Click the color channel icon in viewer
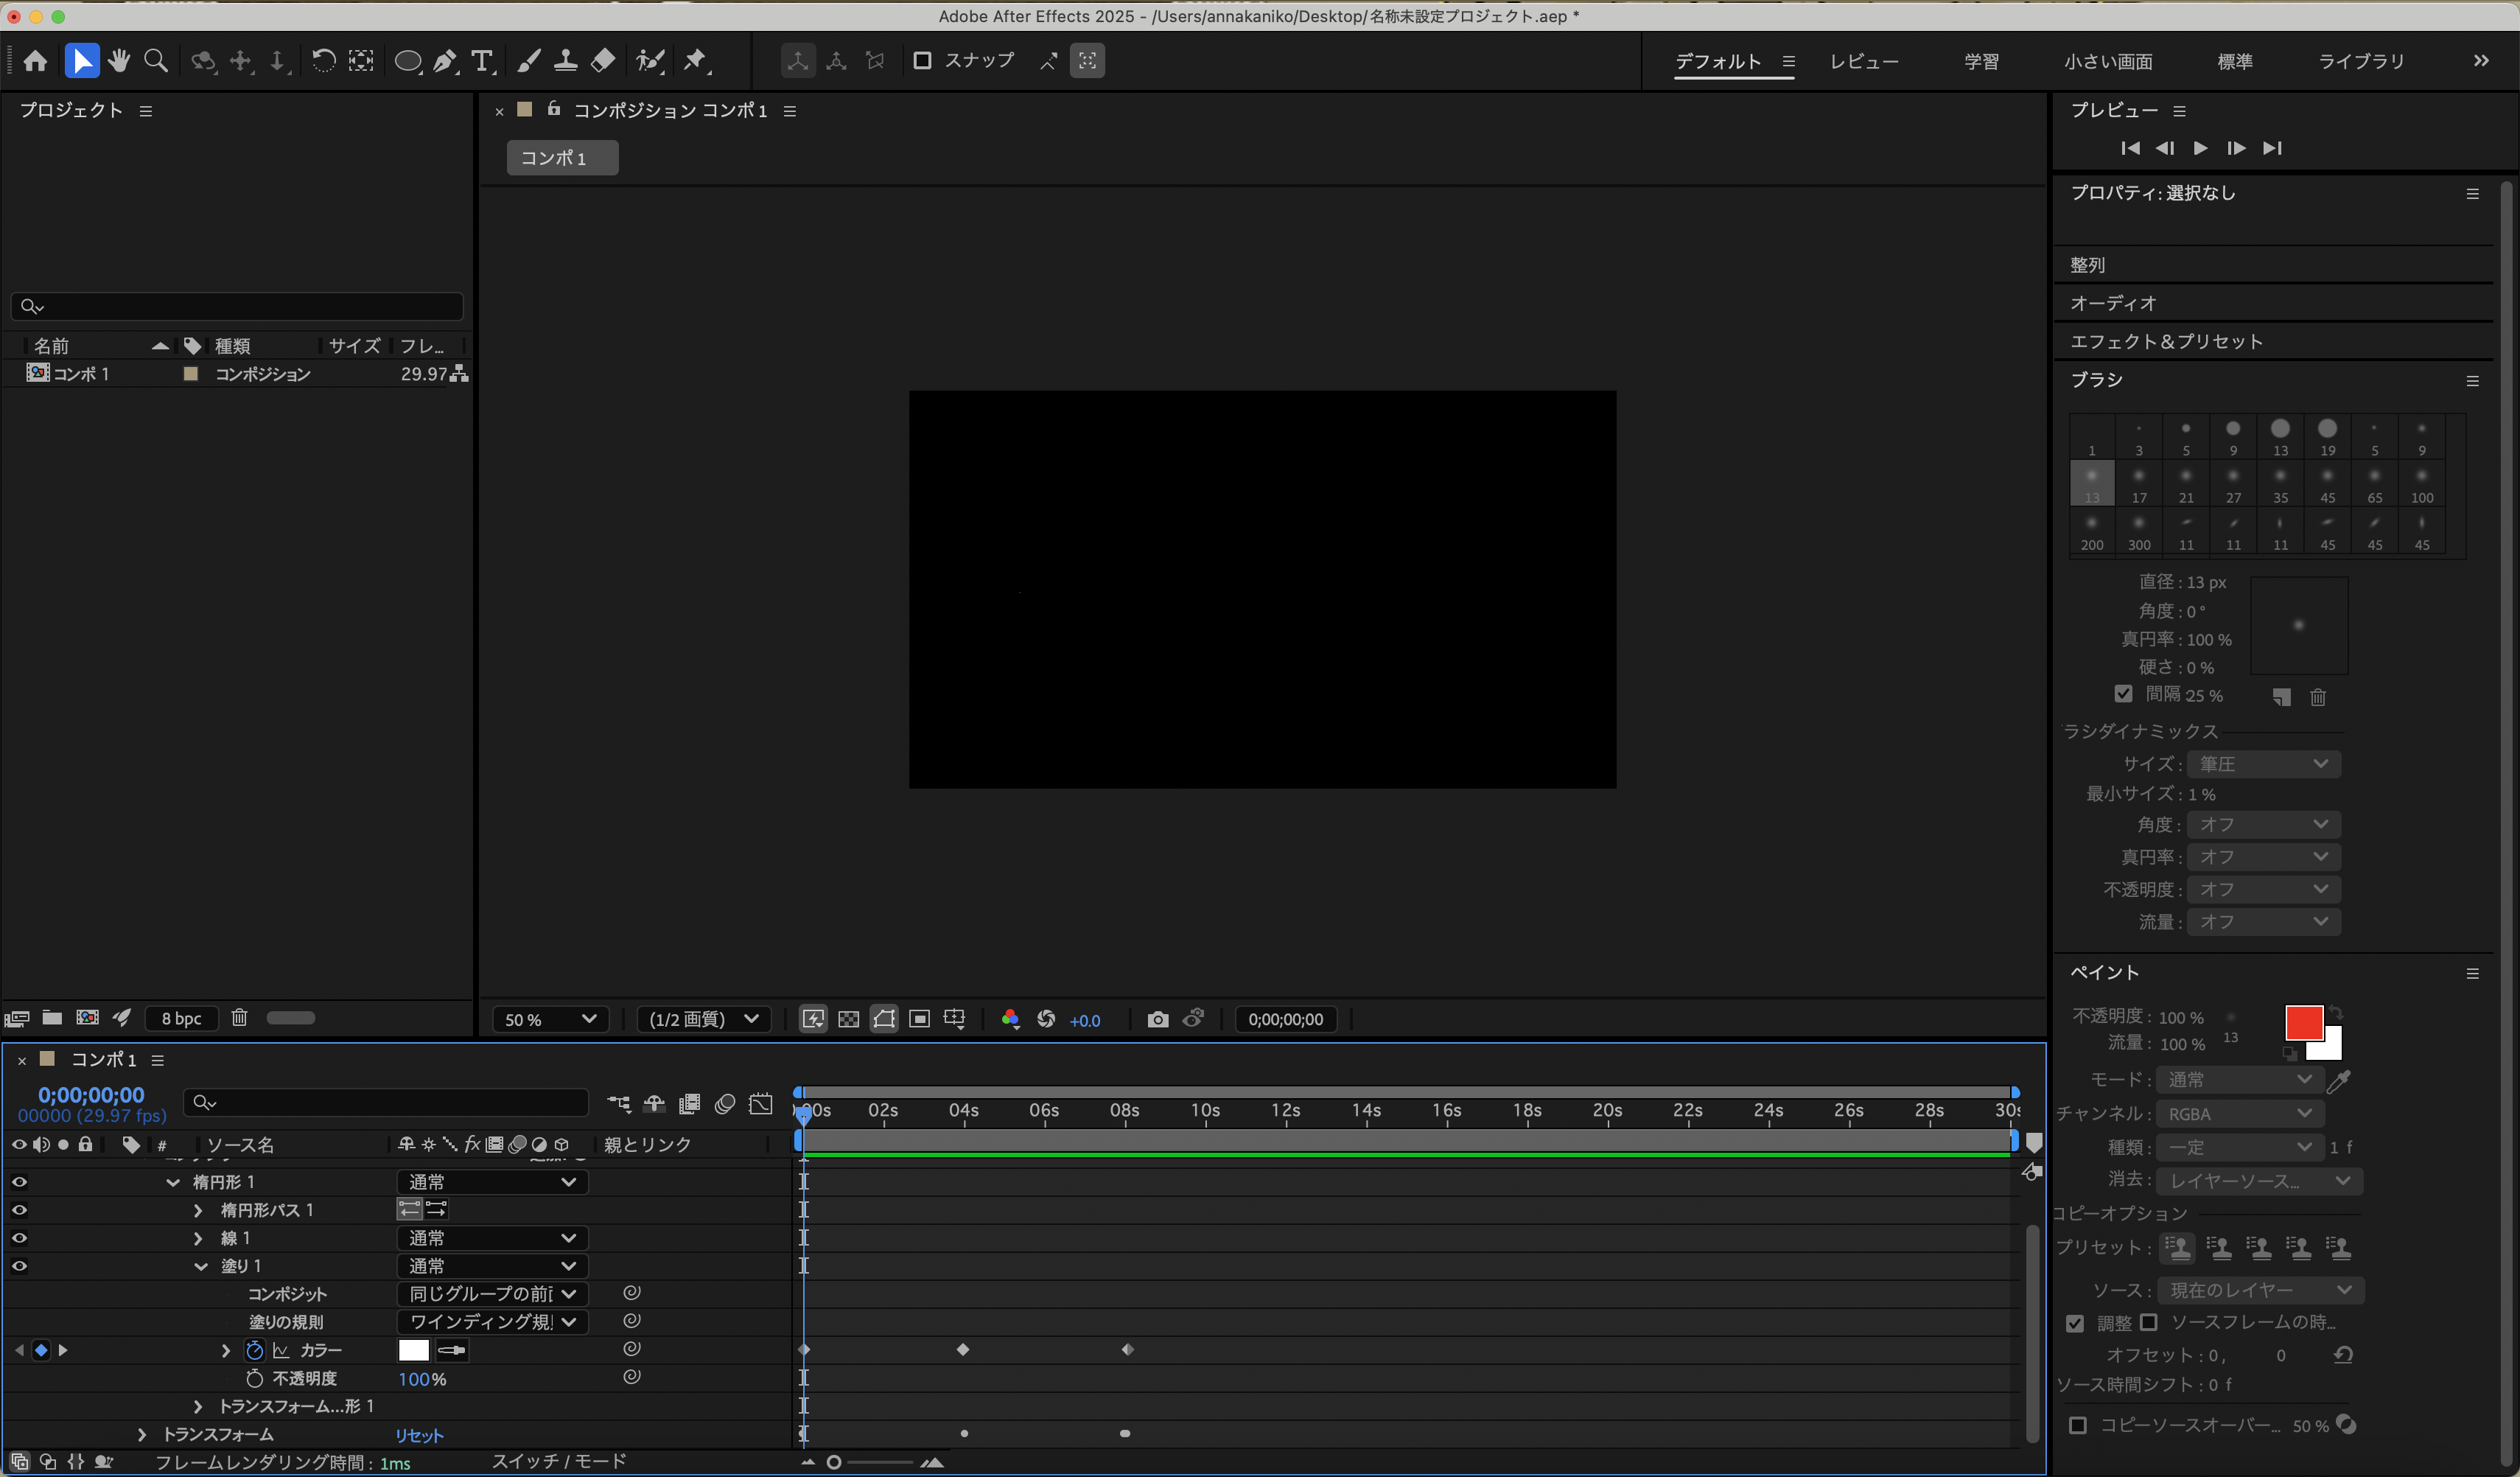This screenshot has width=2520, height=1477. [1011, 1019]
